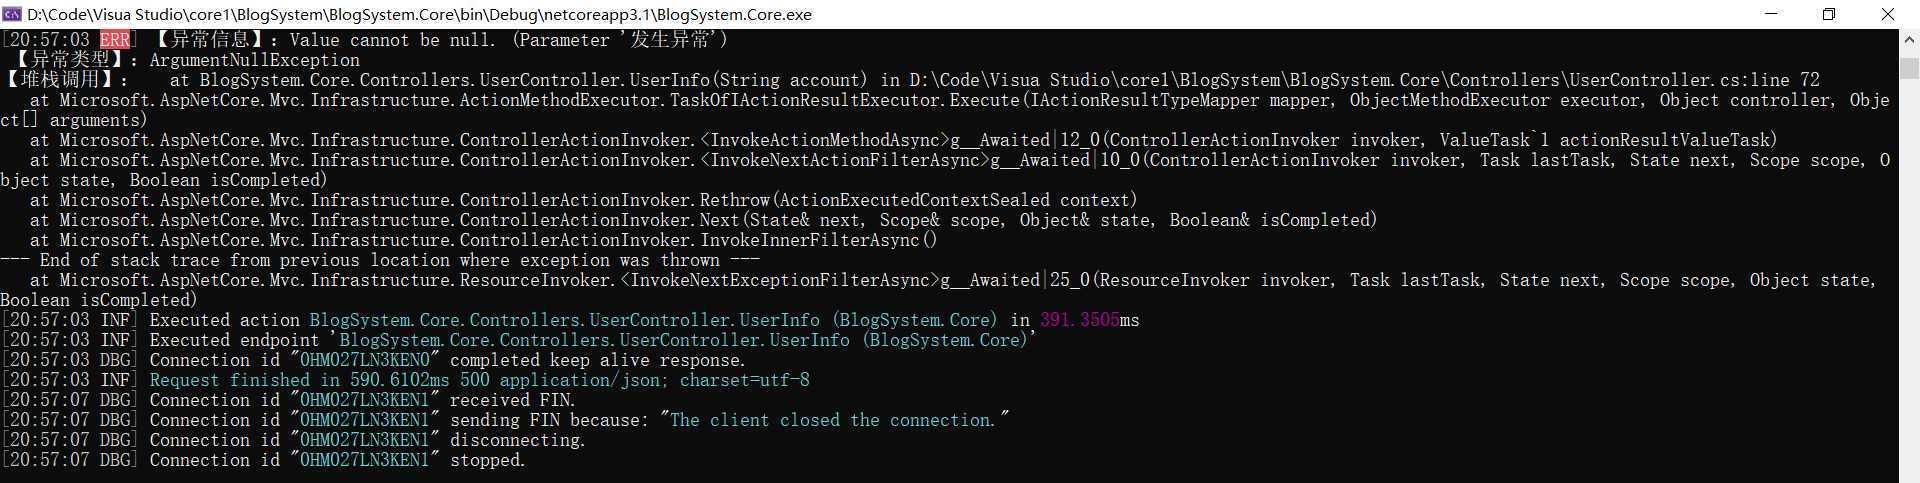The width and height of the screenshot is (1920, 483).
Task: Click the ArgumentNullException text
Action: point(254,60)
